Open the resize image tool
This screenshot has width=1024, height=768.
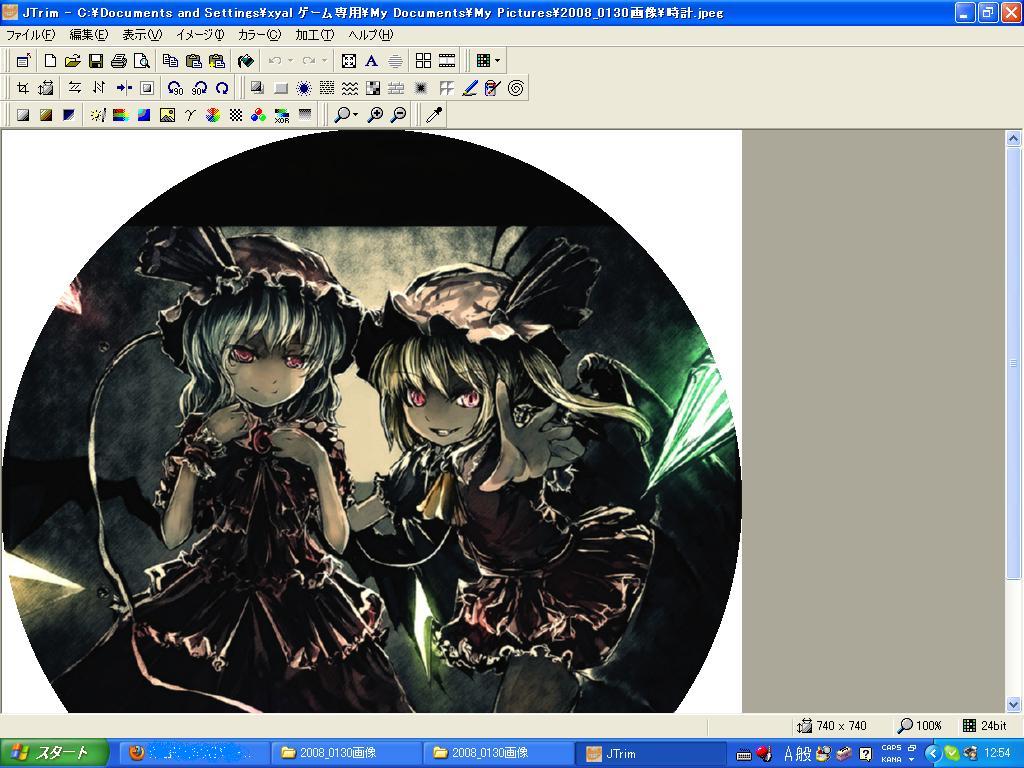(46, 88)
